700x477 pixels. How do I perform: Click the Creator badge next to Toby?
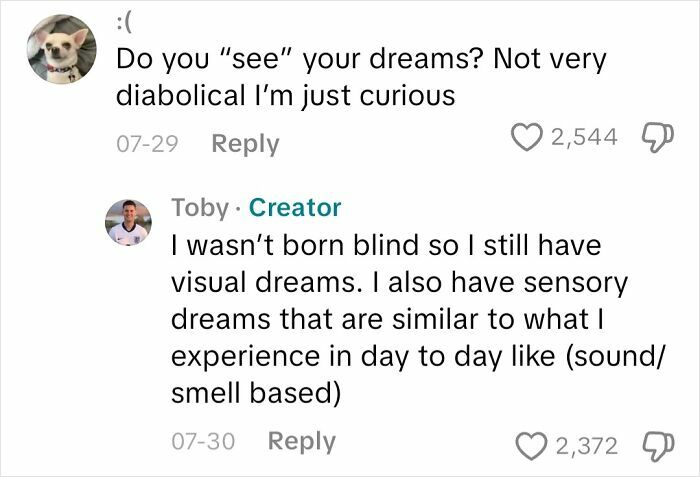[294, 207]
